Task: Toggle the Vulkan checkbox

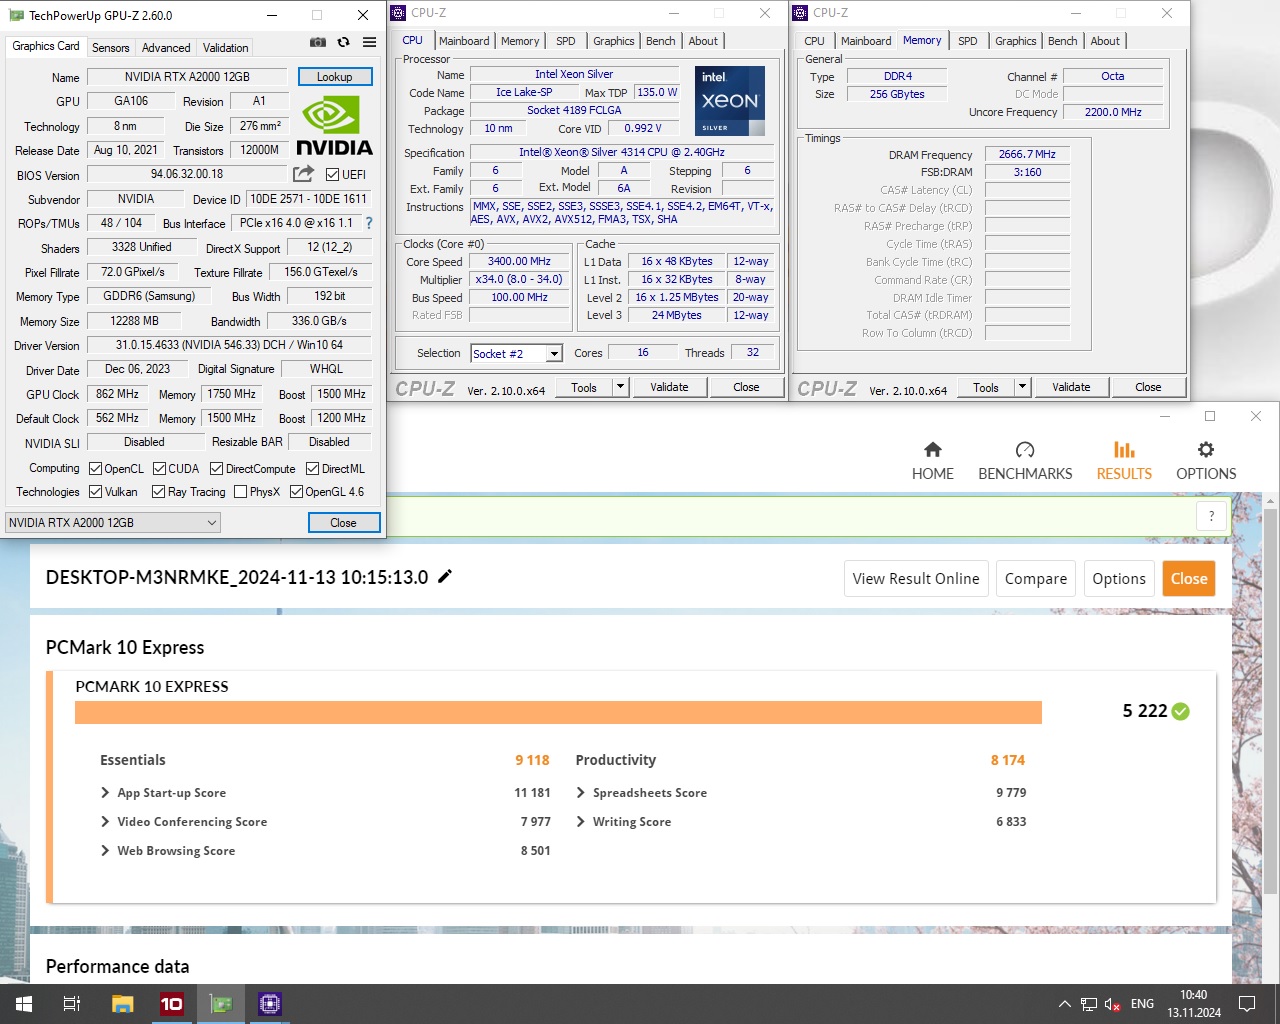Action: point(95,491)
